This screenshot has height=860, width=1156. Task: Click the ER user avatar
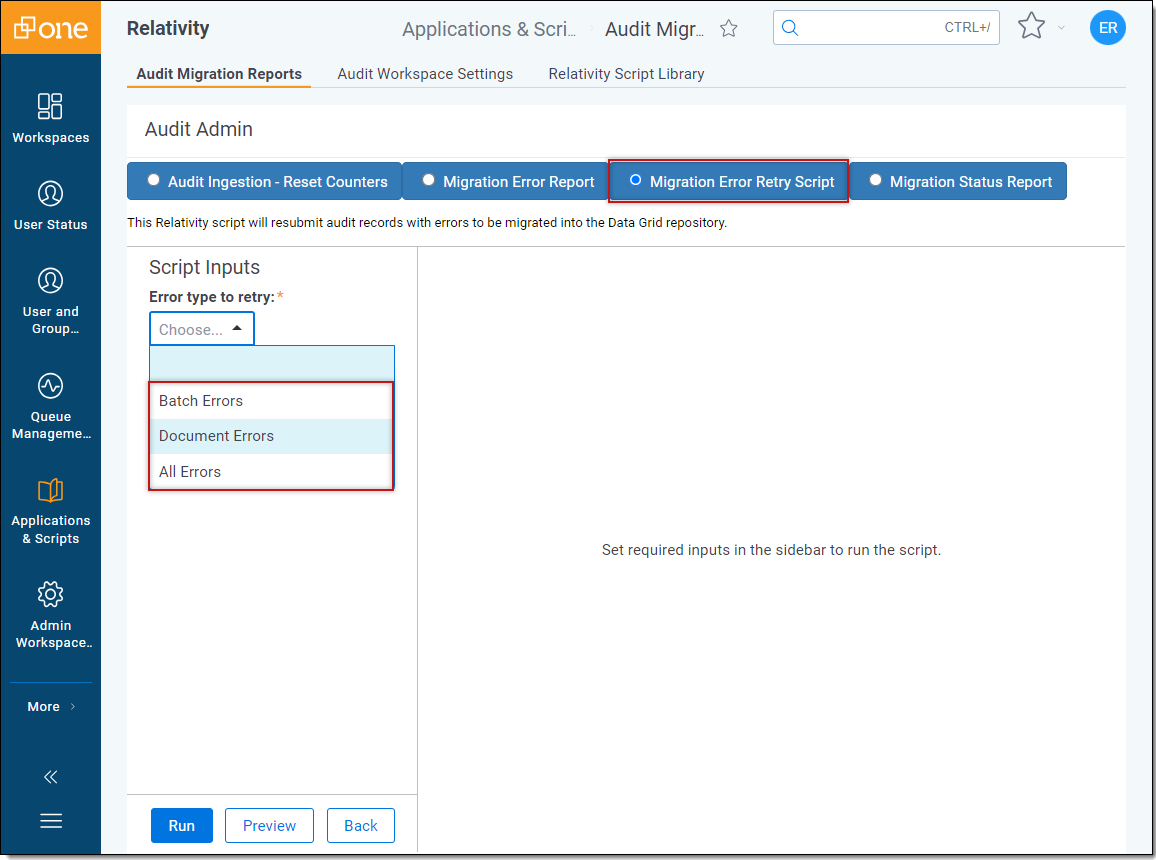click(1107, 28)
